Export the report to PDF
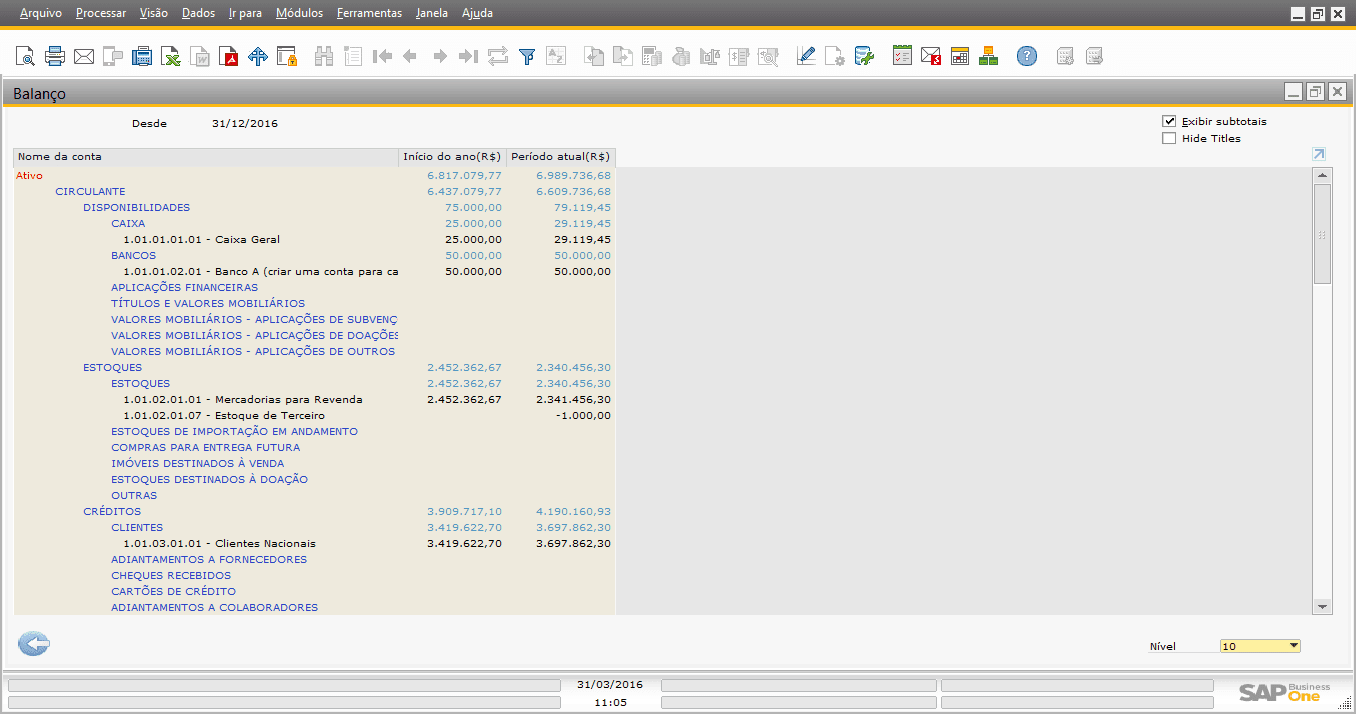The width and height of the screenshot is (1356, 714). 230,56
